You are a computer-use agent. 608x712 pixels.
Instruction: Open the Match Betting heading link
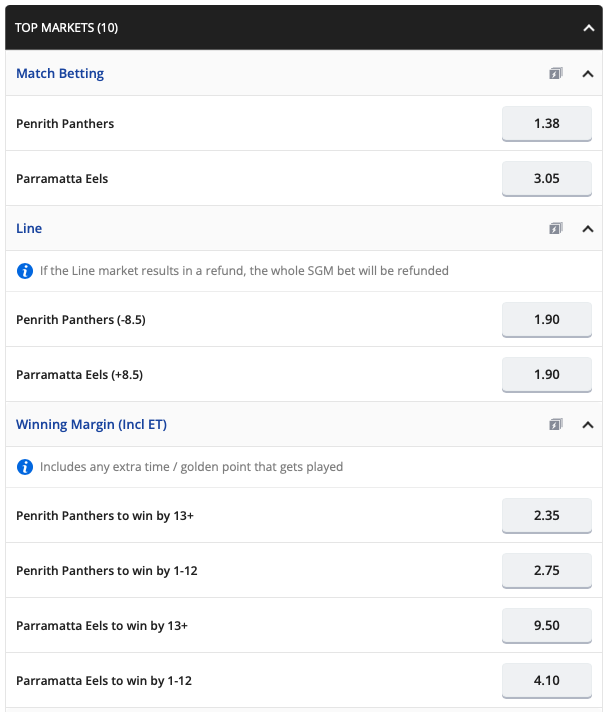pos(60,73)
